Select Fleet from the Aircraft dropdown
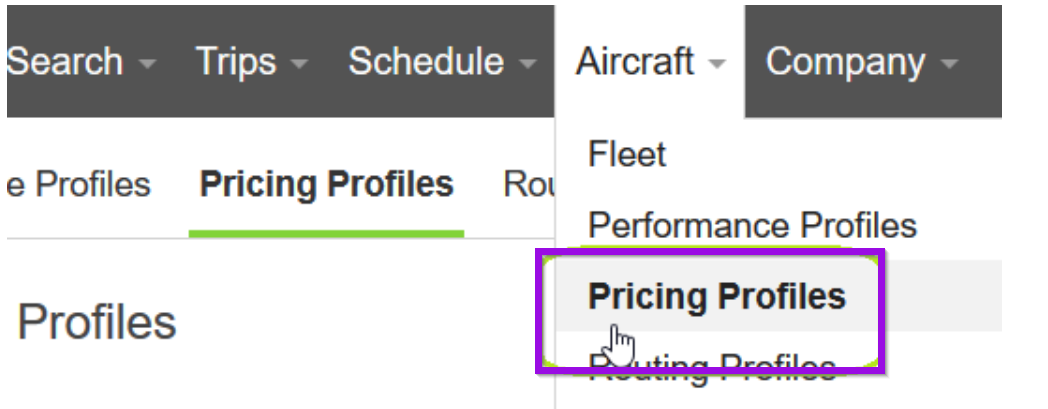The width and height of the screenshot is (1048, 409). coord(627,154)
